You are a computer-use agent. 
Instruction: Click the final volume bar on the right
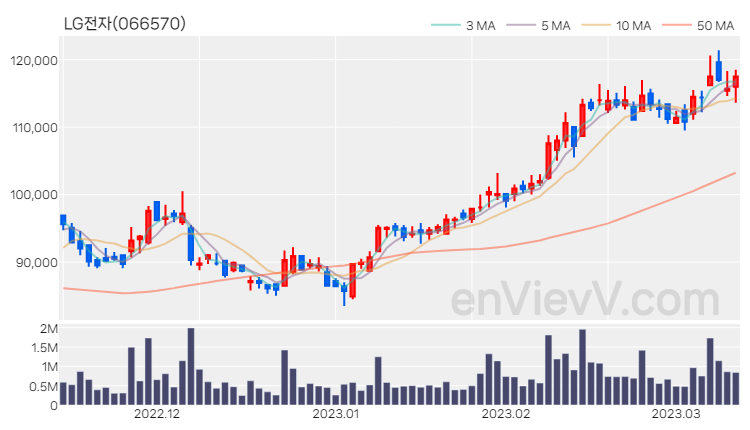[x=736, y=389]
